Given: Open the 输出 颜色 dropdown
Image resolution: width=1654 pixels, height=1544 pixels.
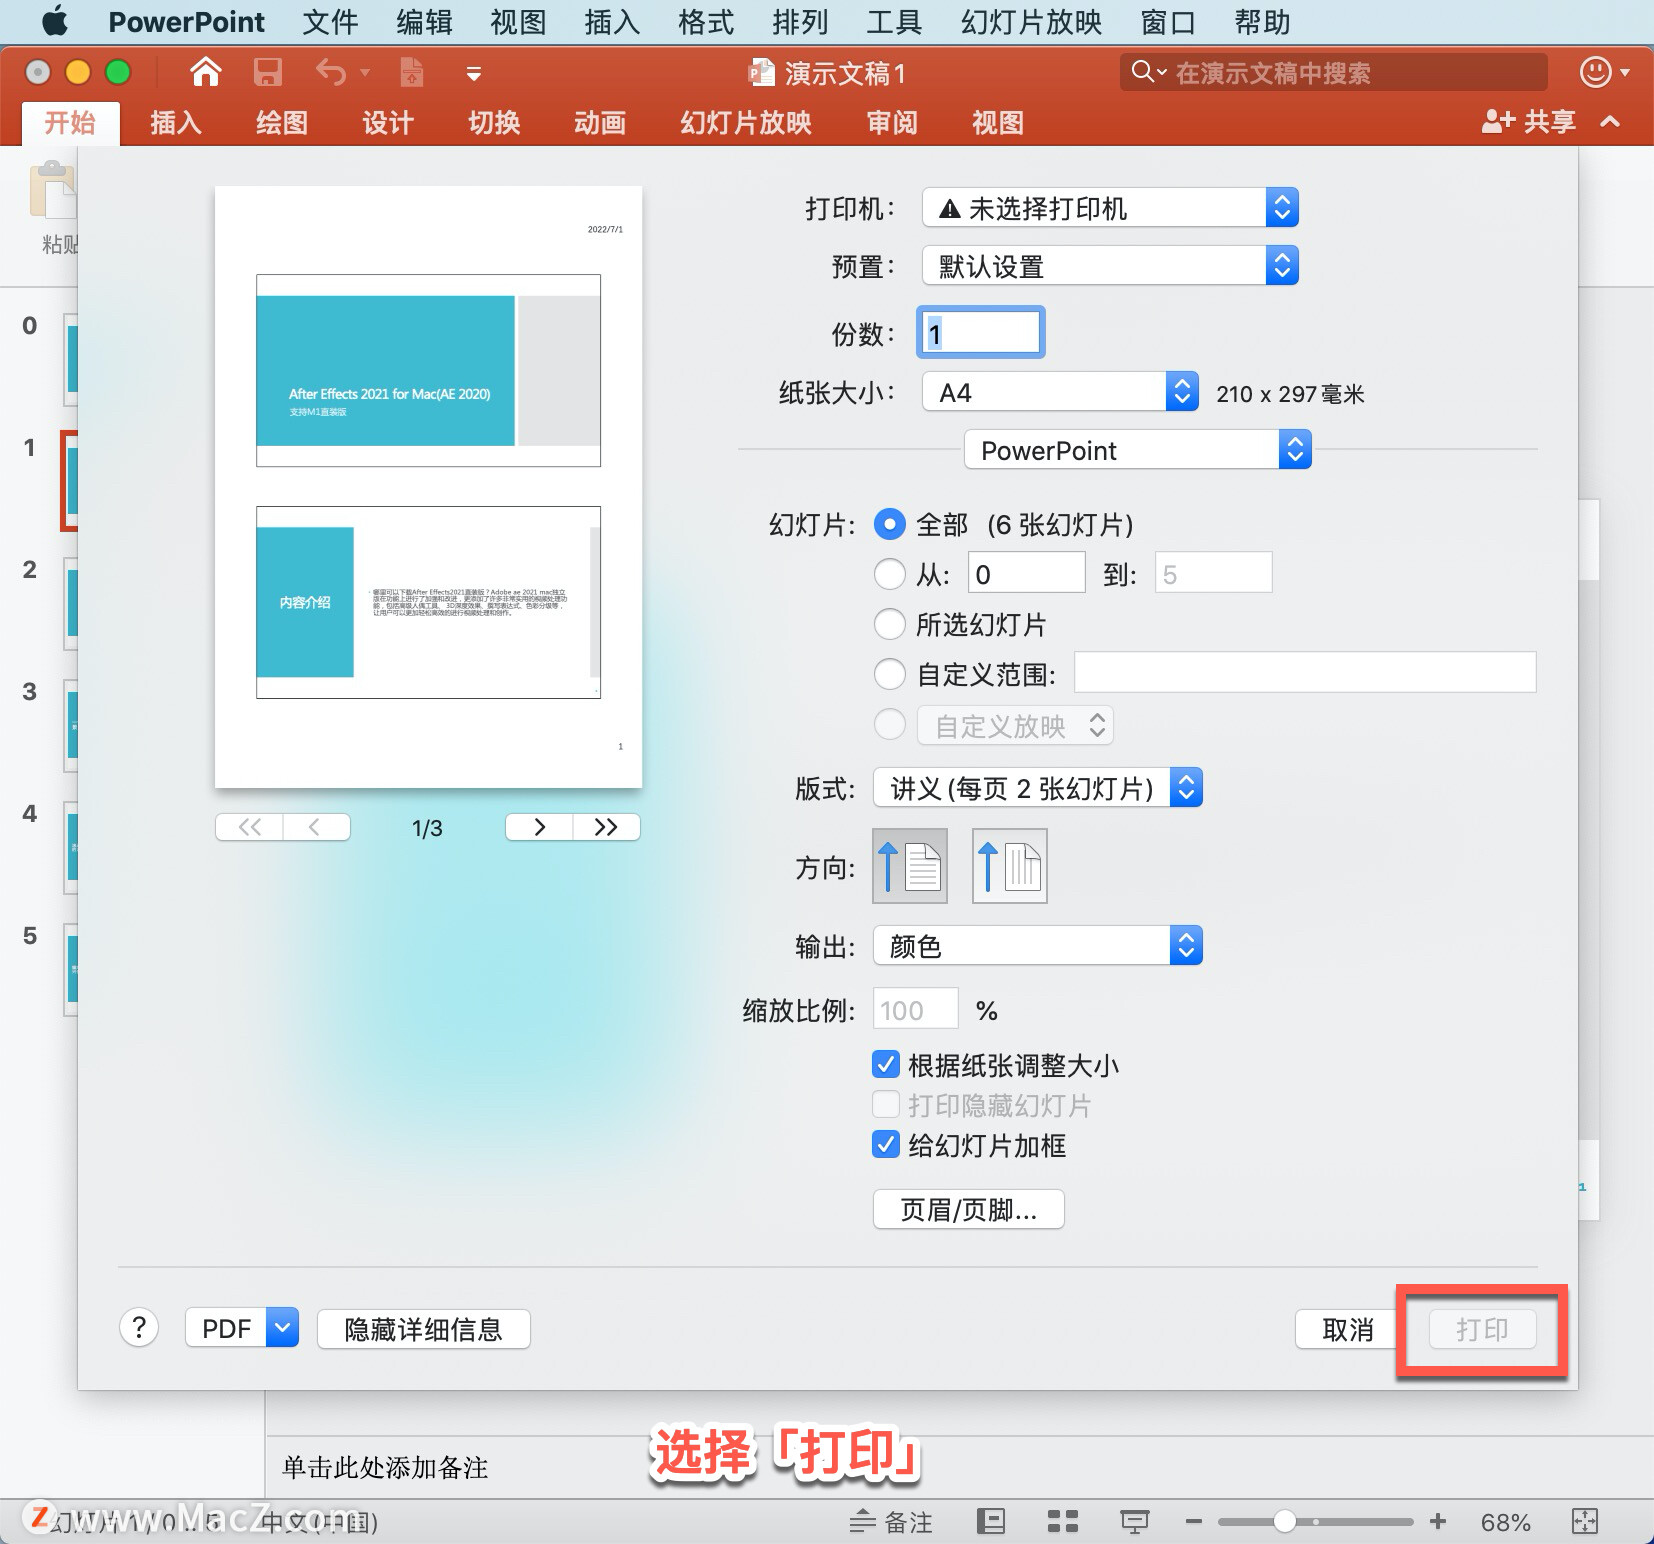Looking at the screenshot, I should (1038, 946).
